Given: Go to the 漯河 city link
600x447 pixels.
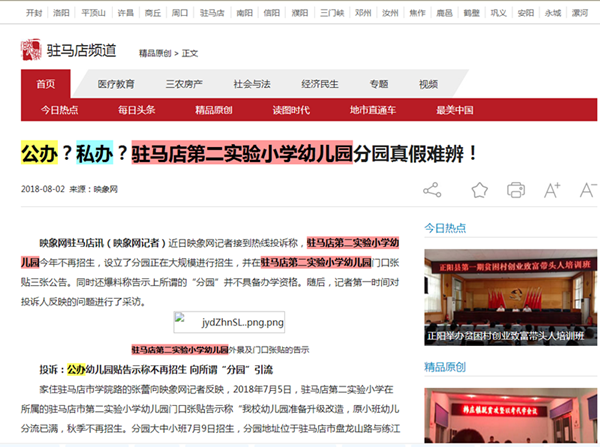Looking at the screenshot, I should coord(580,13).
